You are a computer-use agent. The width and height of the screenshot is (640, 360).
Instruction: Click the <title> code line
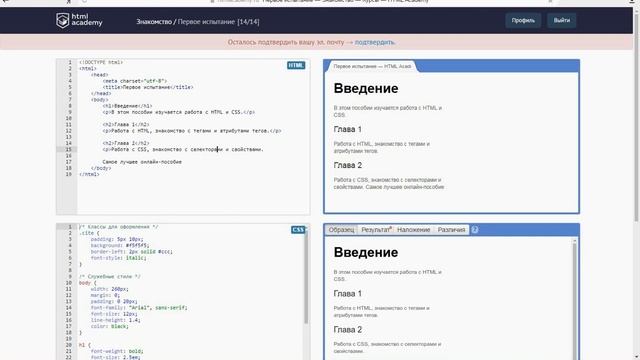(x=148, y=87)
